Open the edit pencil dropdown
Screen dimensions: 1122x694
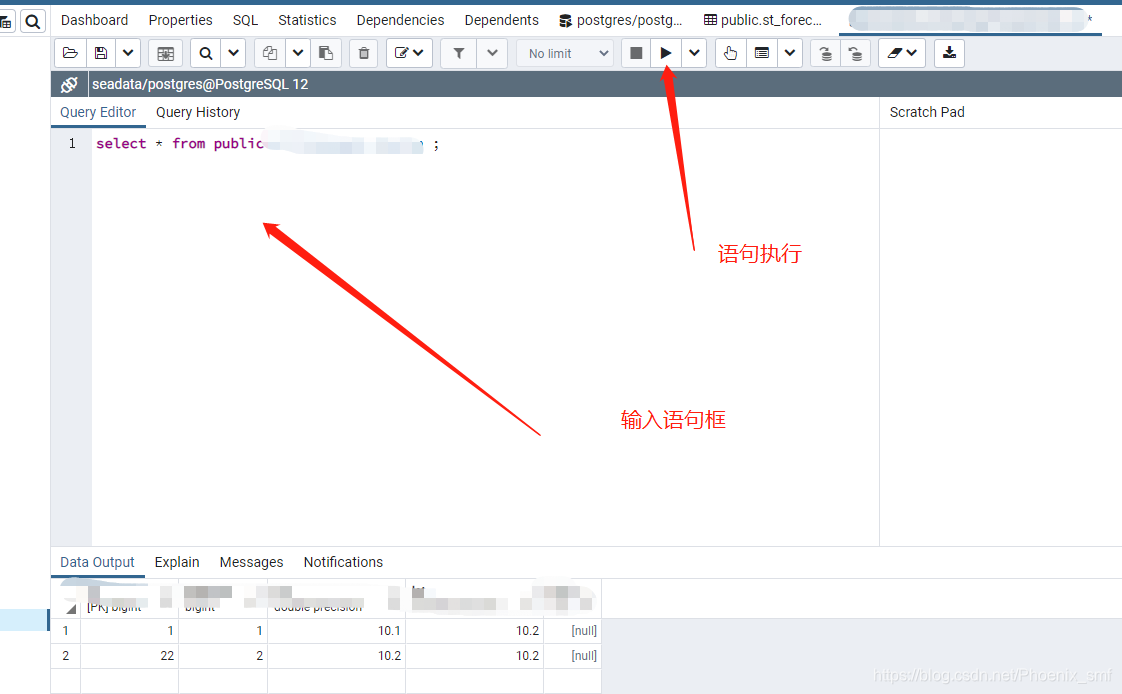[x=409, y=53]
